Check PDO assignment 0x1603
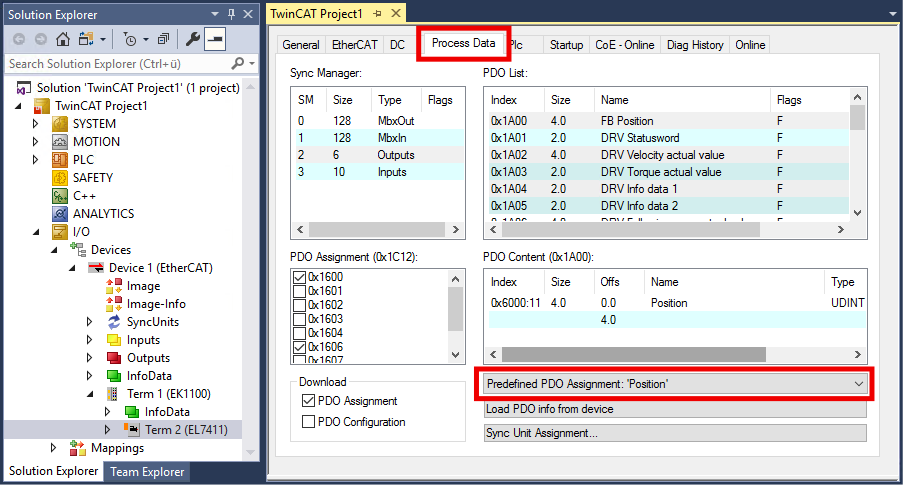 pos(299,319)
